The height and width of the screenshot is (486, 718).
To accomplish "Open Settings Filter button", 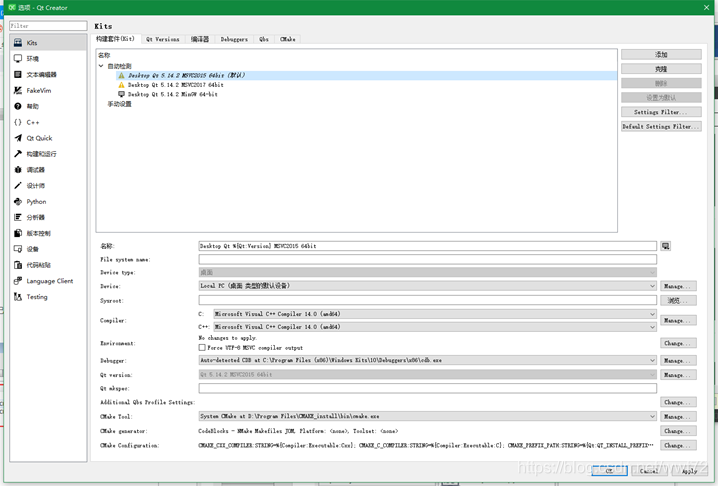I will 661,112.
